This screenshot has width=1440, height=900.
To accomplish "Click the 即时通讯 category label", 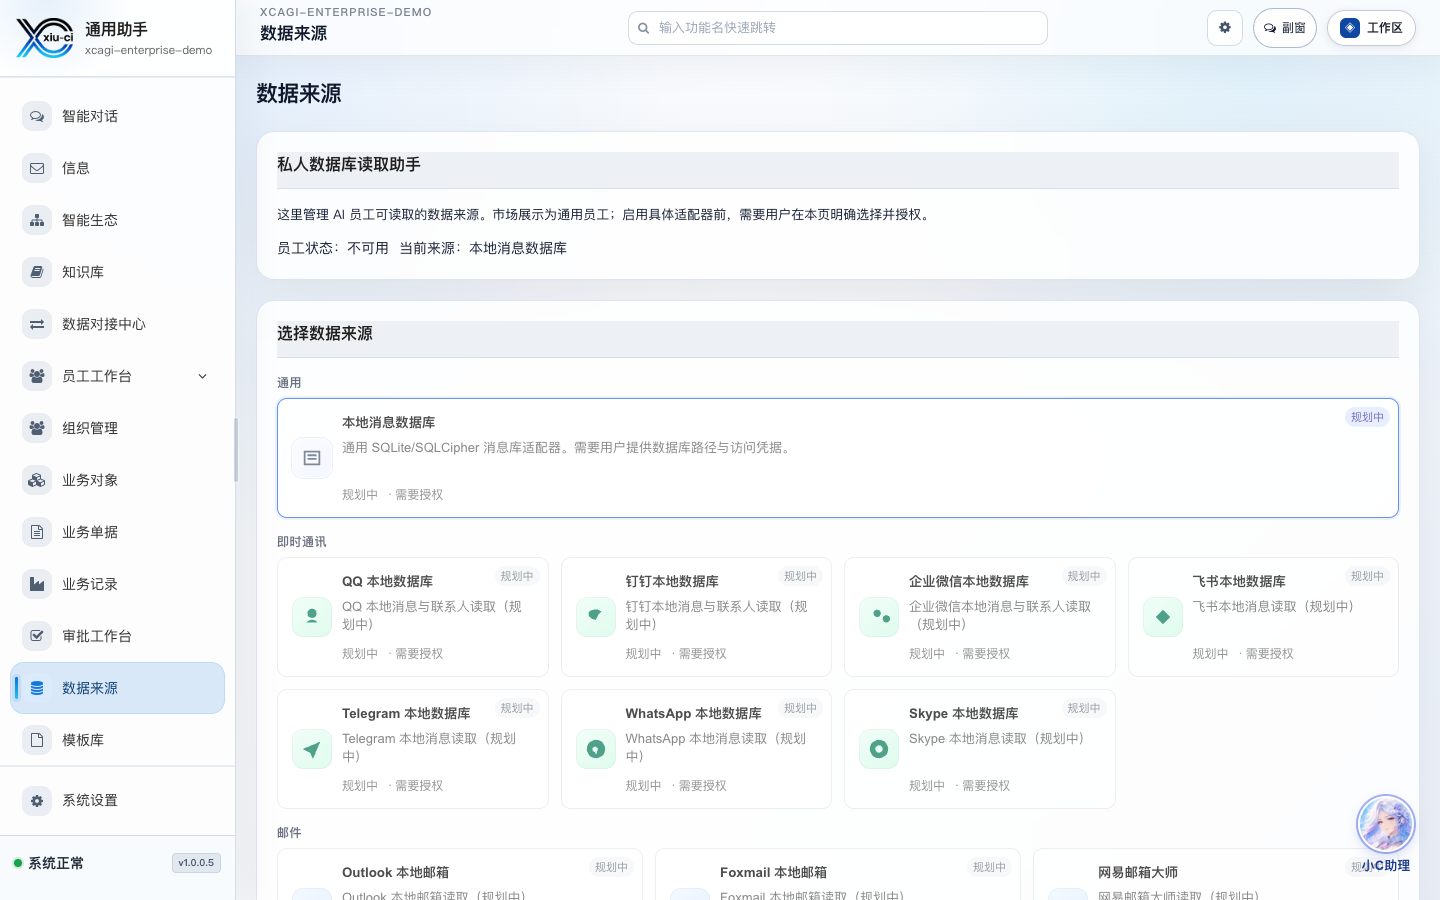I will (x=302, y=541).
